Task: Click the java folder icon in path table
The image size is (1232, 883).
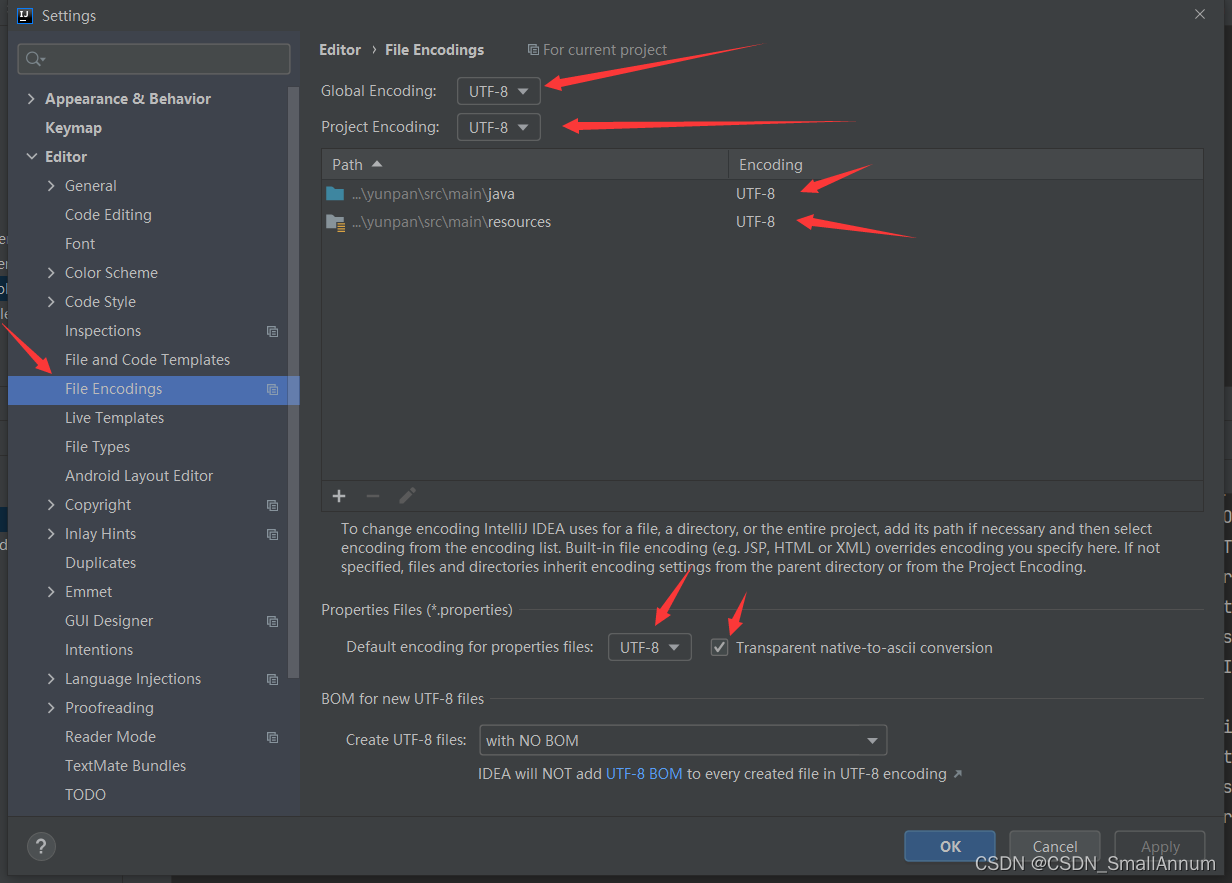Action: click(335, 193)
